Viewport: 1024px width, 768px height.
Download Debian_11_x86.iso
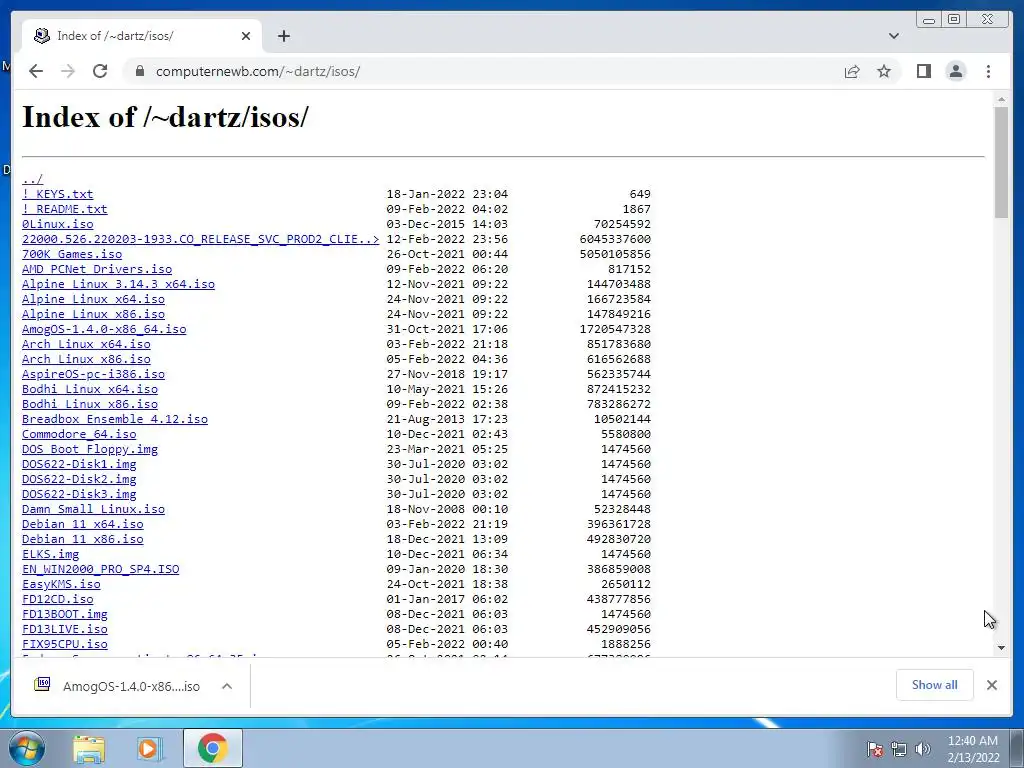point(82,539)
